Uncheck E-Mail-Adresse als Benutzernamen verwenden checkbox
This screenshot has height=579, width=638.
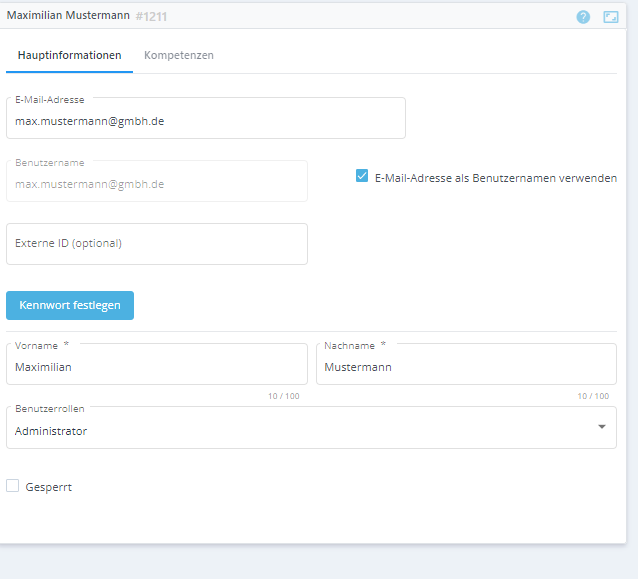(x=362, y=176)
